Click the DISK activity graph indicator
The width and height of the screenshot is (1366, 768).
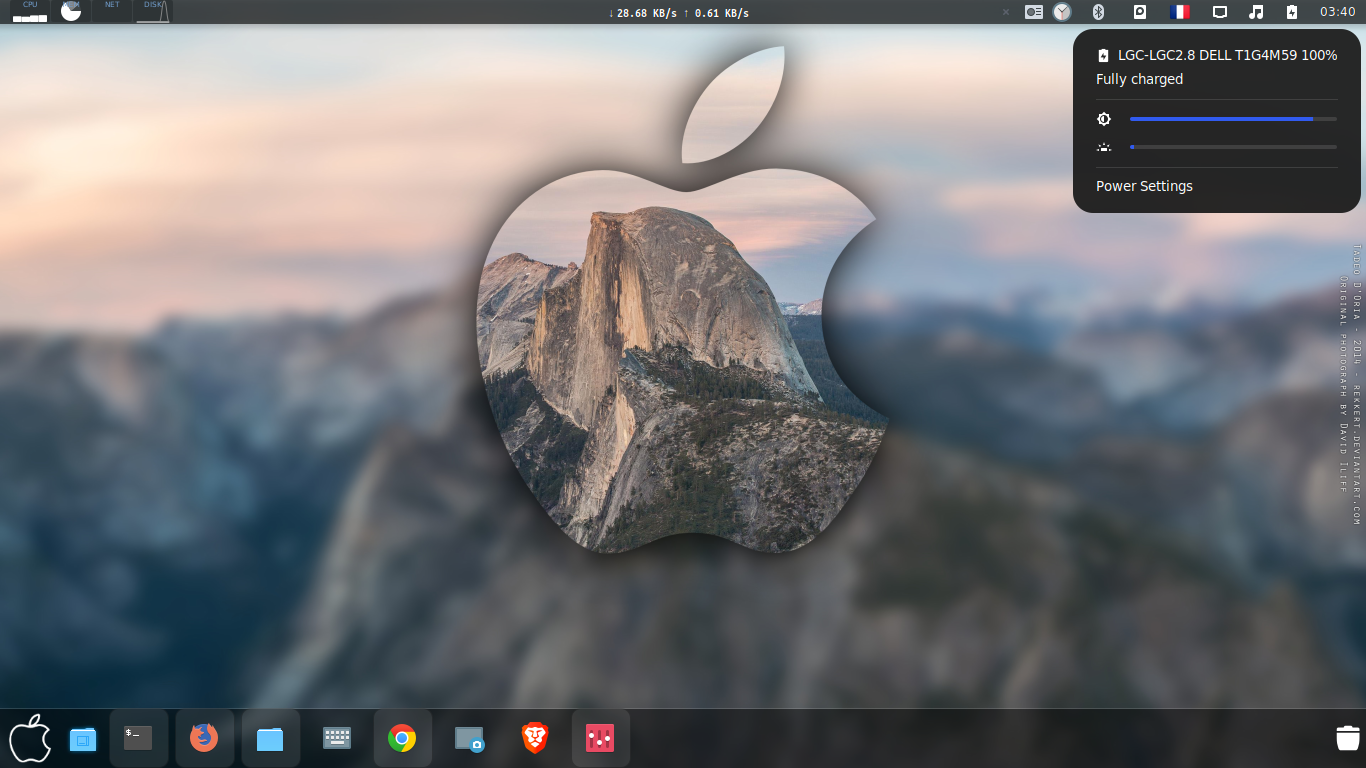coord(153,11)
